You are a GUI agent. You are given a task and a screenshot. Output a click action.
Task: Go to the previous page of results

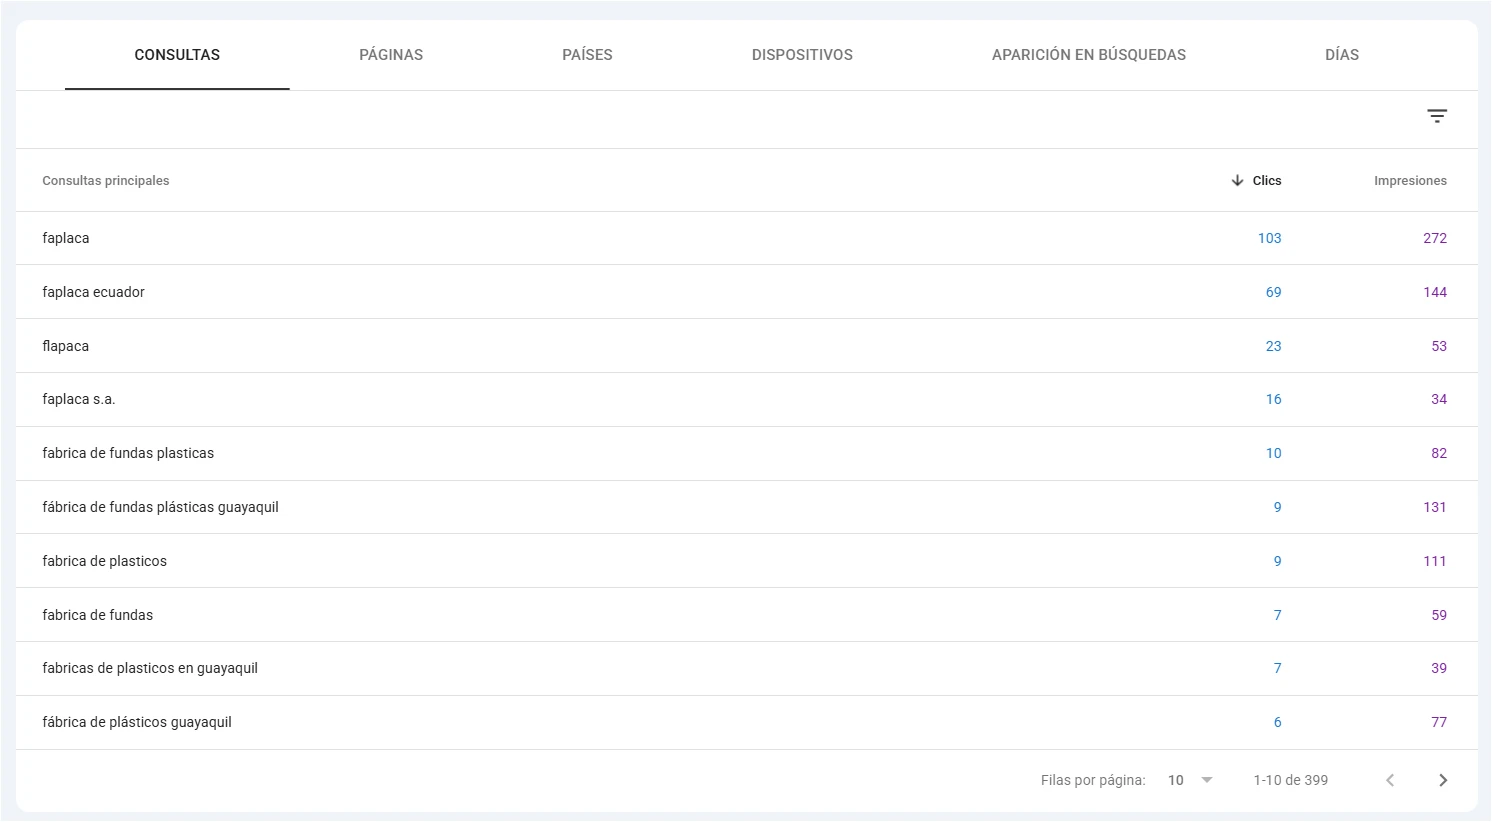1390,780
